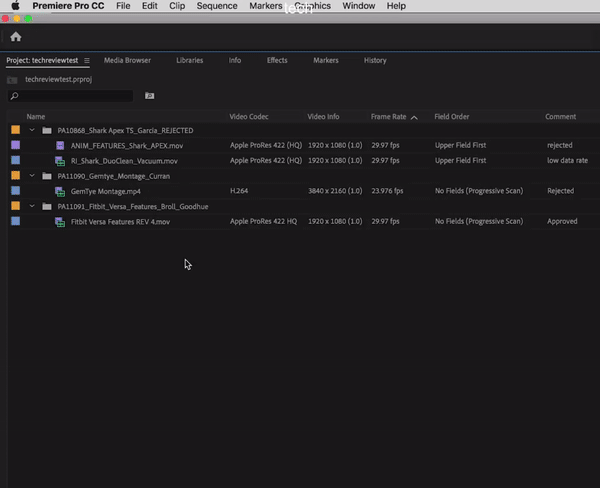Open the Markers menu in menu bar

point(266,6)
